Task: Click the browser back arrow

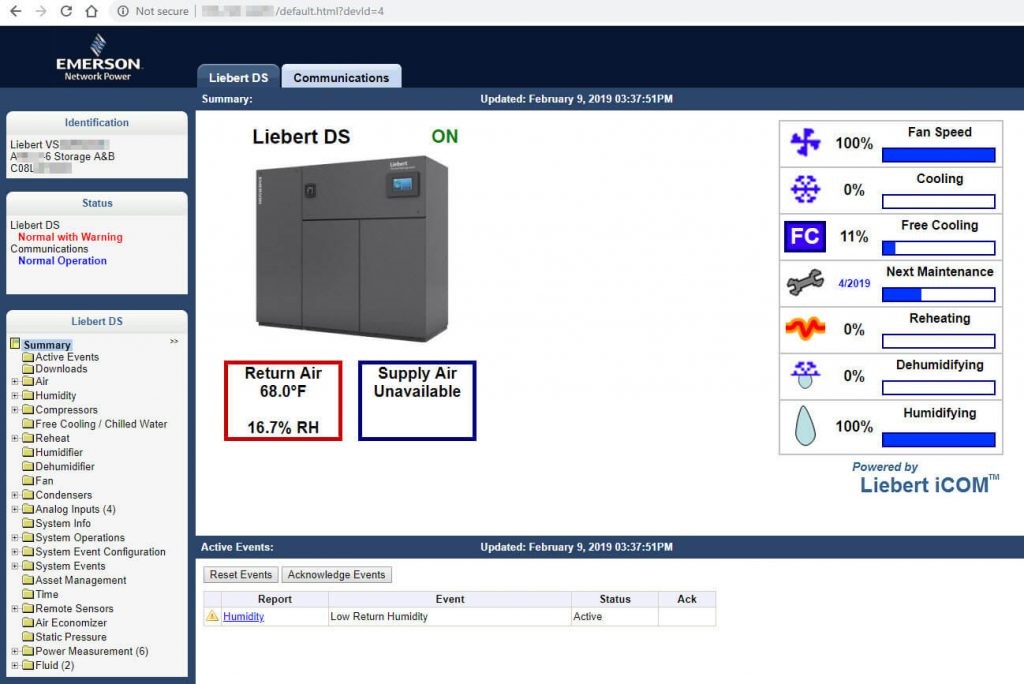Action: point(16,11)
